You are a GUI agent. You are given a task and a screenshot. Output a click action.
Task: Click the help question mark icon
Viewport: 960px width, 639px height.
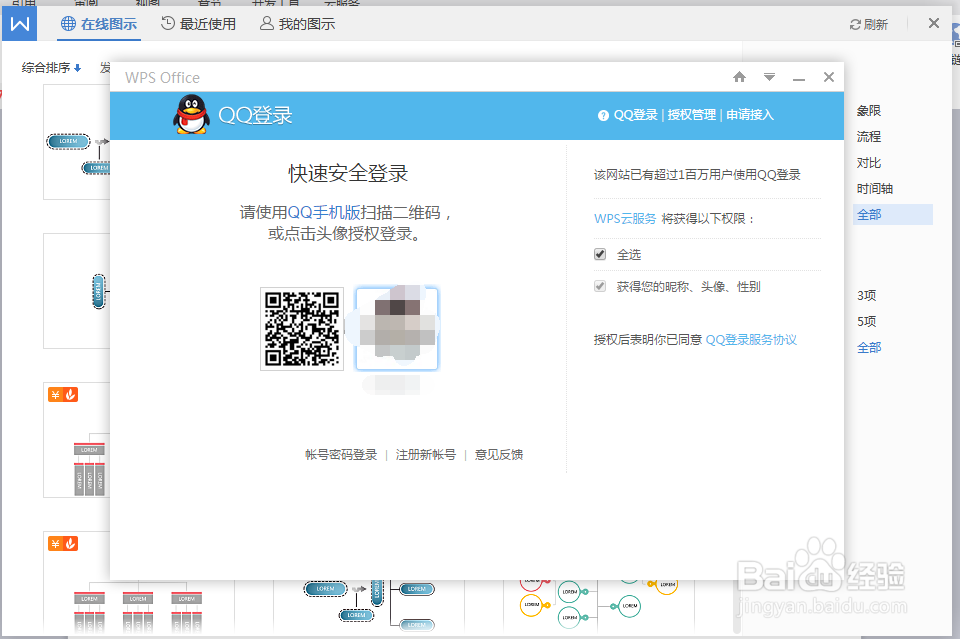[x=603, y=115]
